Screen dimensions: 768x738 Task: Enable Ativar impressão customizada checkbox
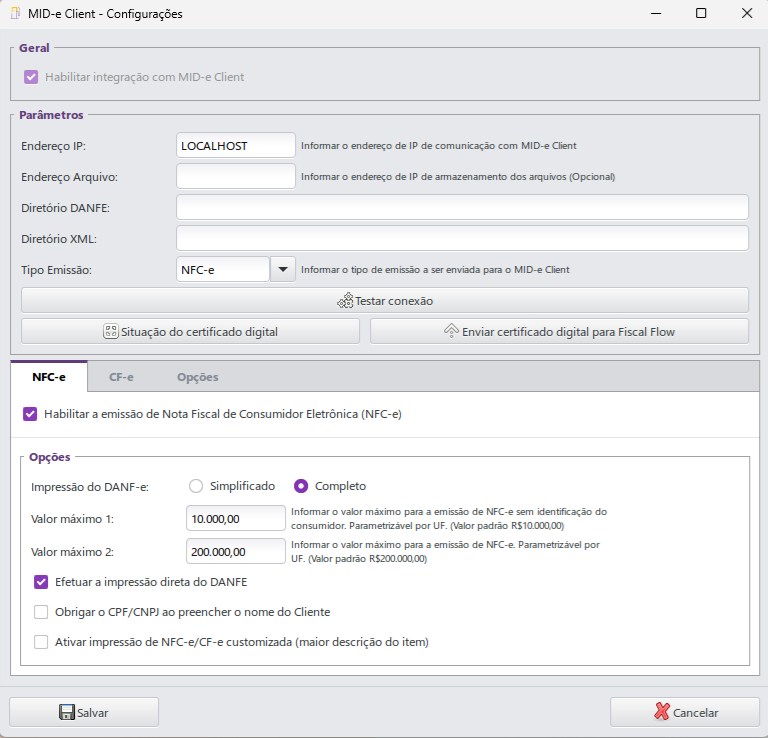[x=41, y=642]
